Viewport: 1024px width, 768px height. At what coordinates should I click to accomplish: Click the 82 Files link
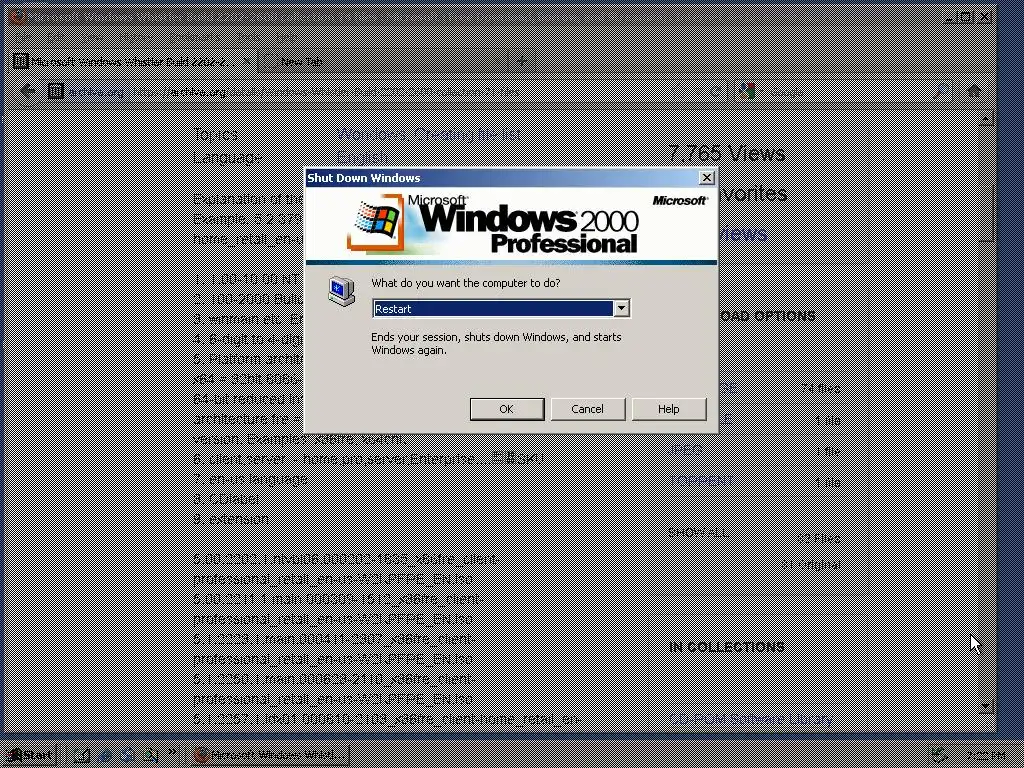coord(818,538)
